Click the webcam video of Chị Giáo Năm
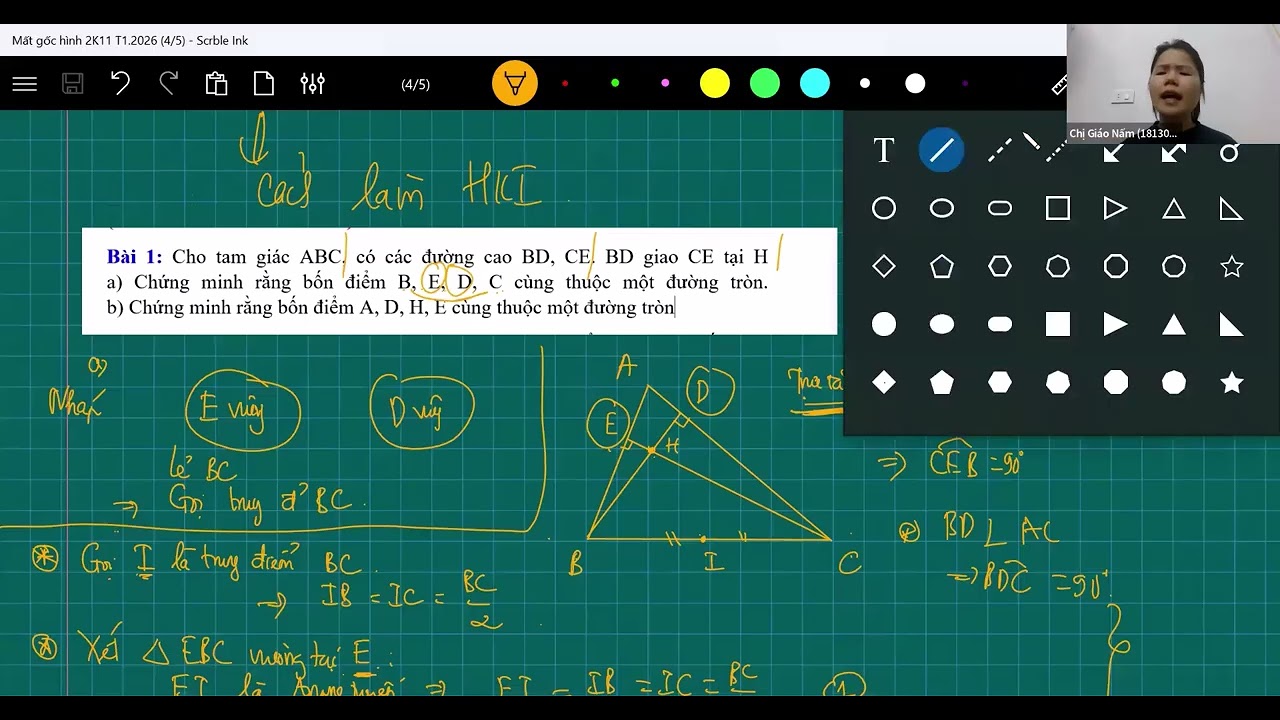1280x720 pixels. 1173,84
